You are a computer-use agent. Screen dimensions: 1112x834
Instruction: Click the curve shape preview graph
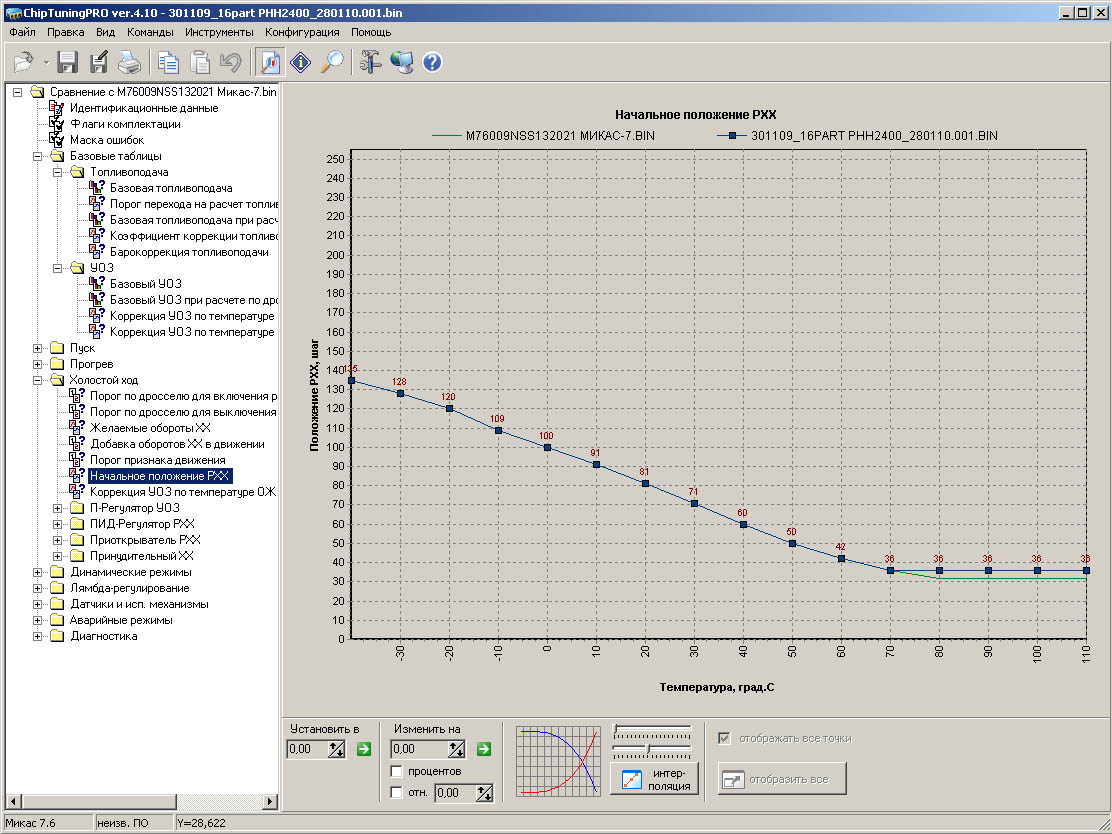pyautogui.click(x=558, y=760)
